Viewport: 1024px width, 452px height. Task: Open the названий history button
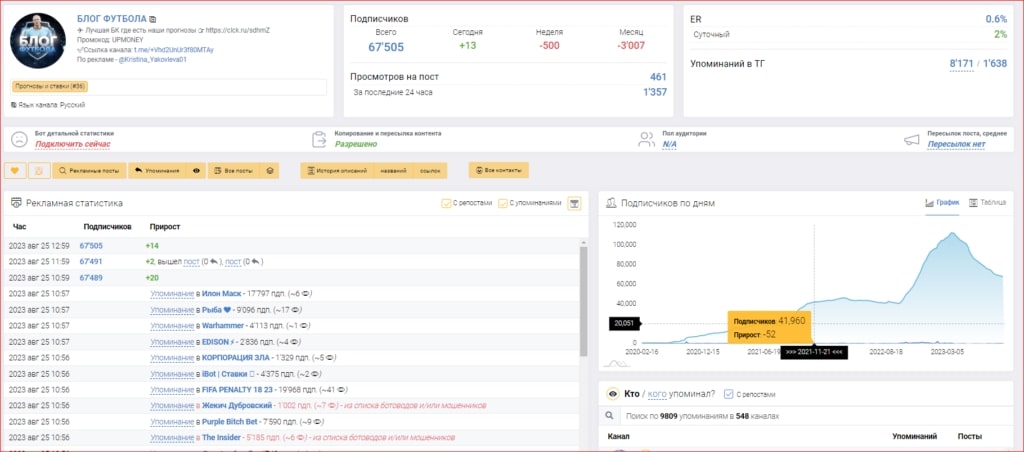(x=393, y=170)
